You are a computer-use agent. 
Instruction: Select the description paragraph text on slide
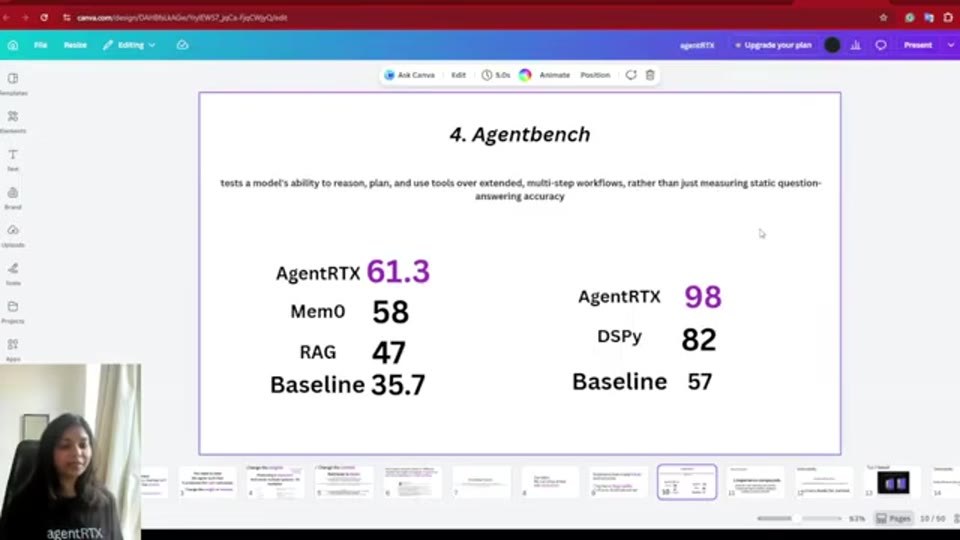click(x=520, y=189)
